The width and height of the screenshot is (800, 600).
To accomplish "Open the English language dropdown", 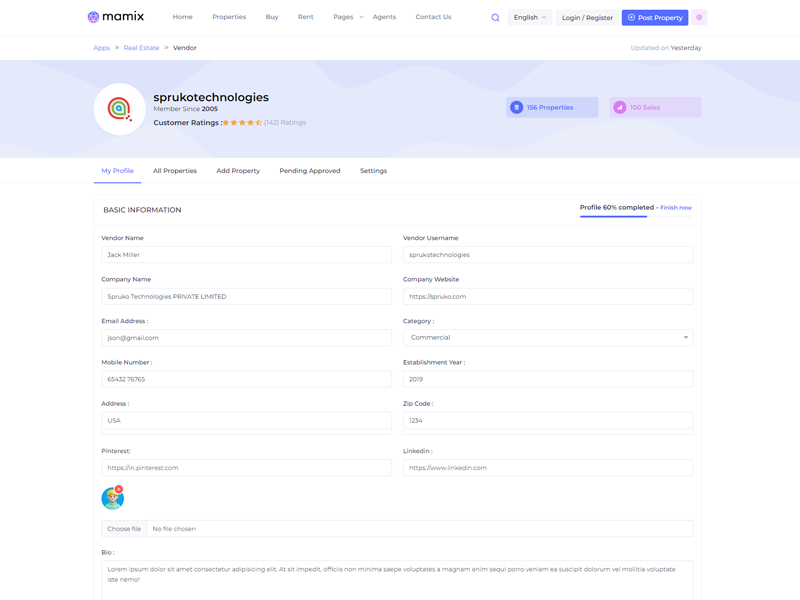I will tap(529, 18).
